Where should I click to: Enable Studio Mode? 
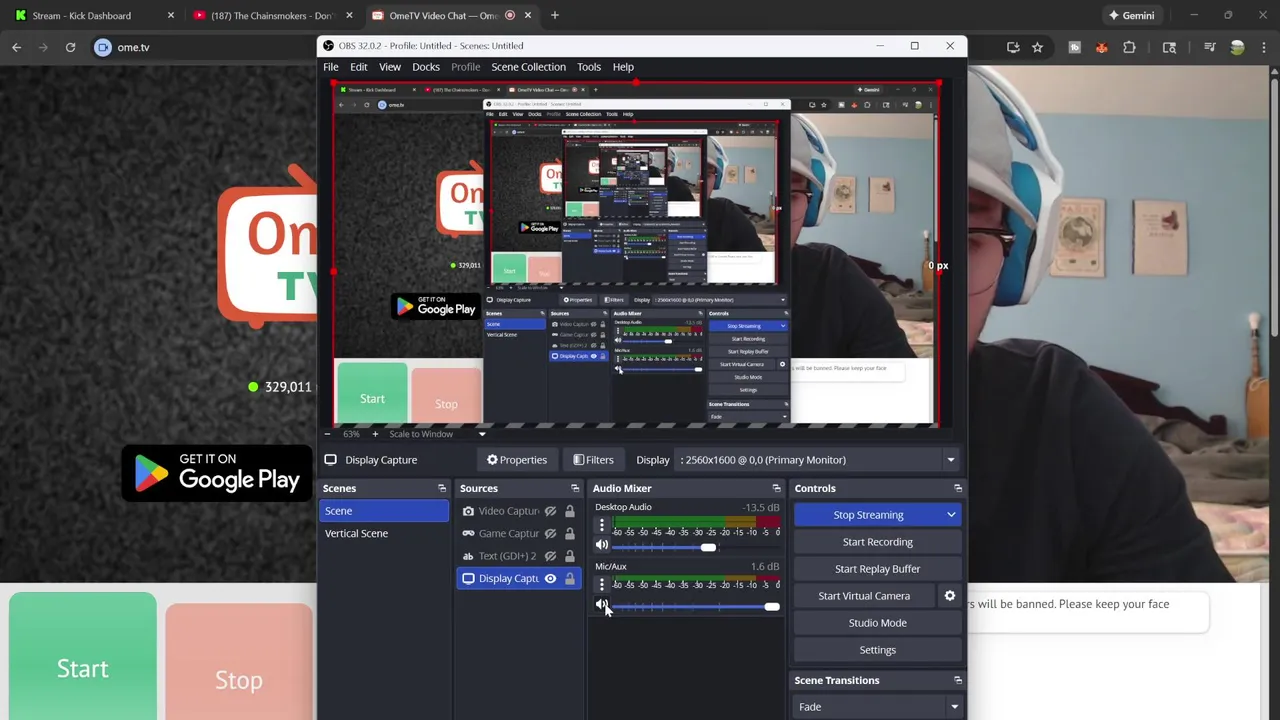point(877,623)
